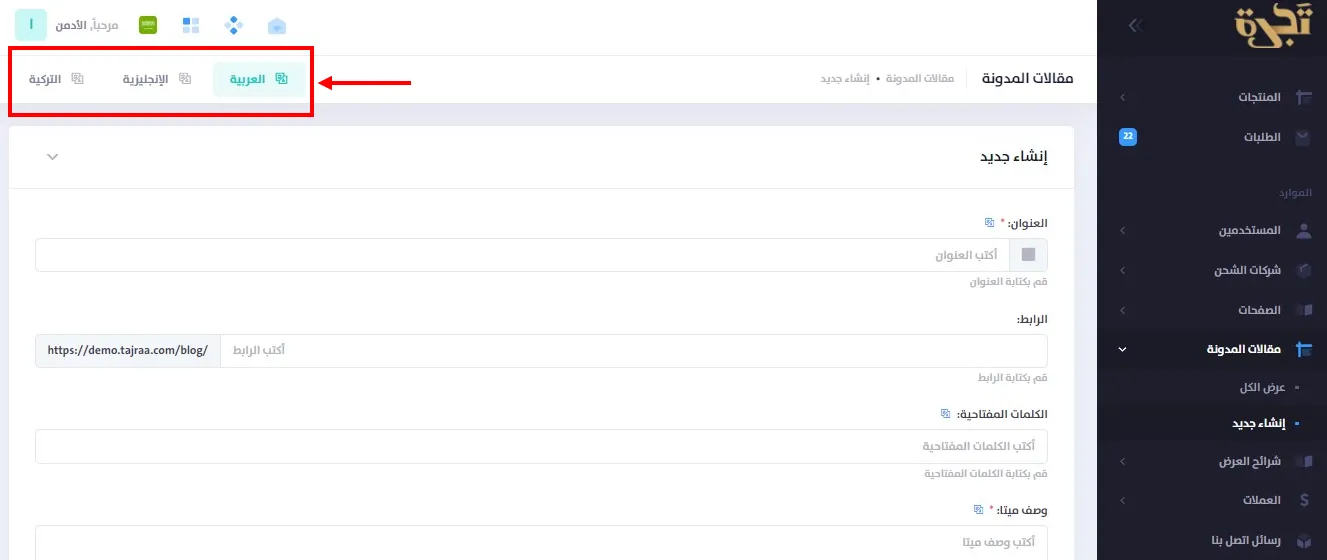
Task: Click the translation icon beside العنوان label
Action: coord(990,222)
